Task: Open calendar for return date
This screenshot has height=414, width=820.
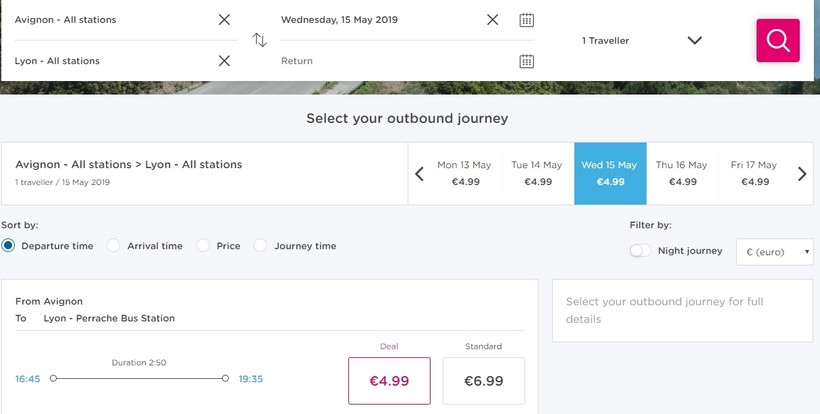Action: [x=526, y=61]
